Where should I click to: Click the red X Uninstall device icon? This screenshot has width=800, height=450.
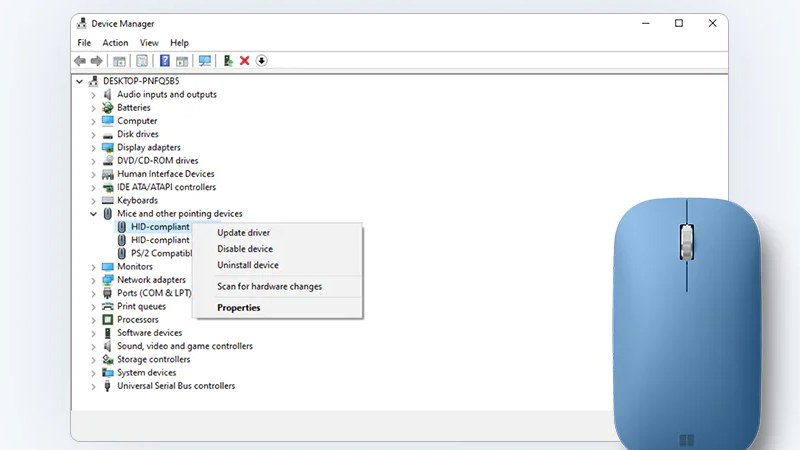pos(245,61)
